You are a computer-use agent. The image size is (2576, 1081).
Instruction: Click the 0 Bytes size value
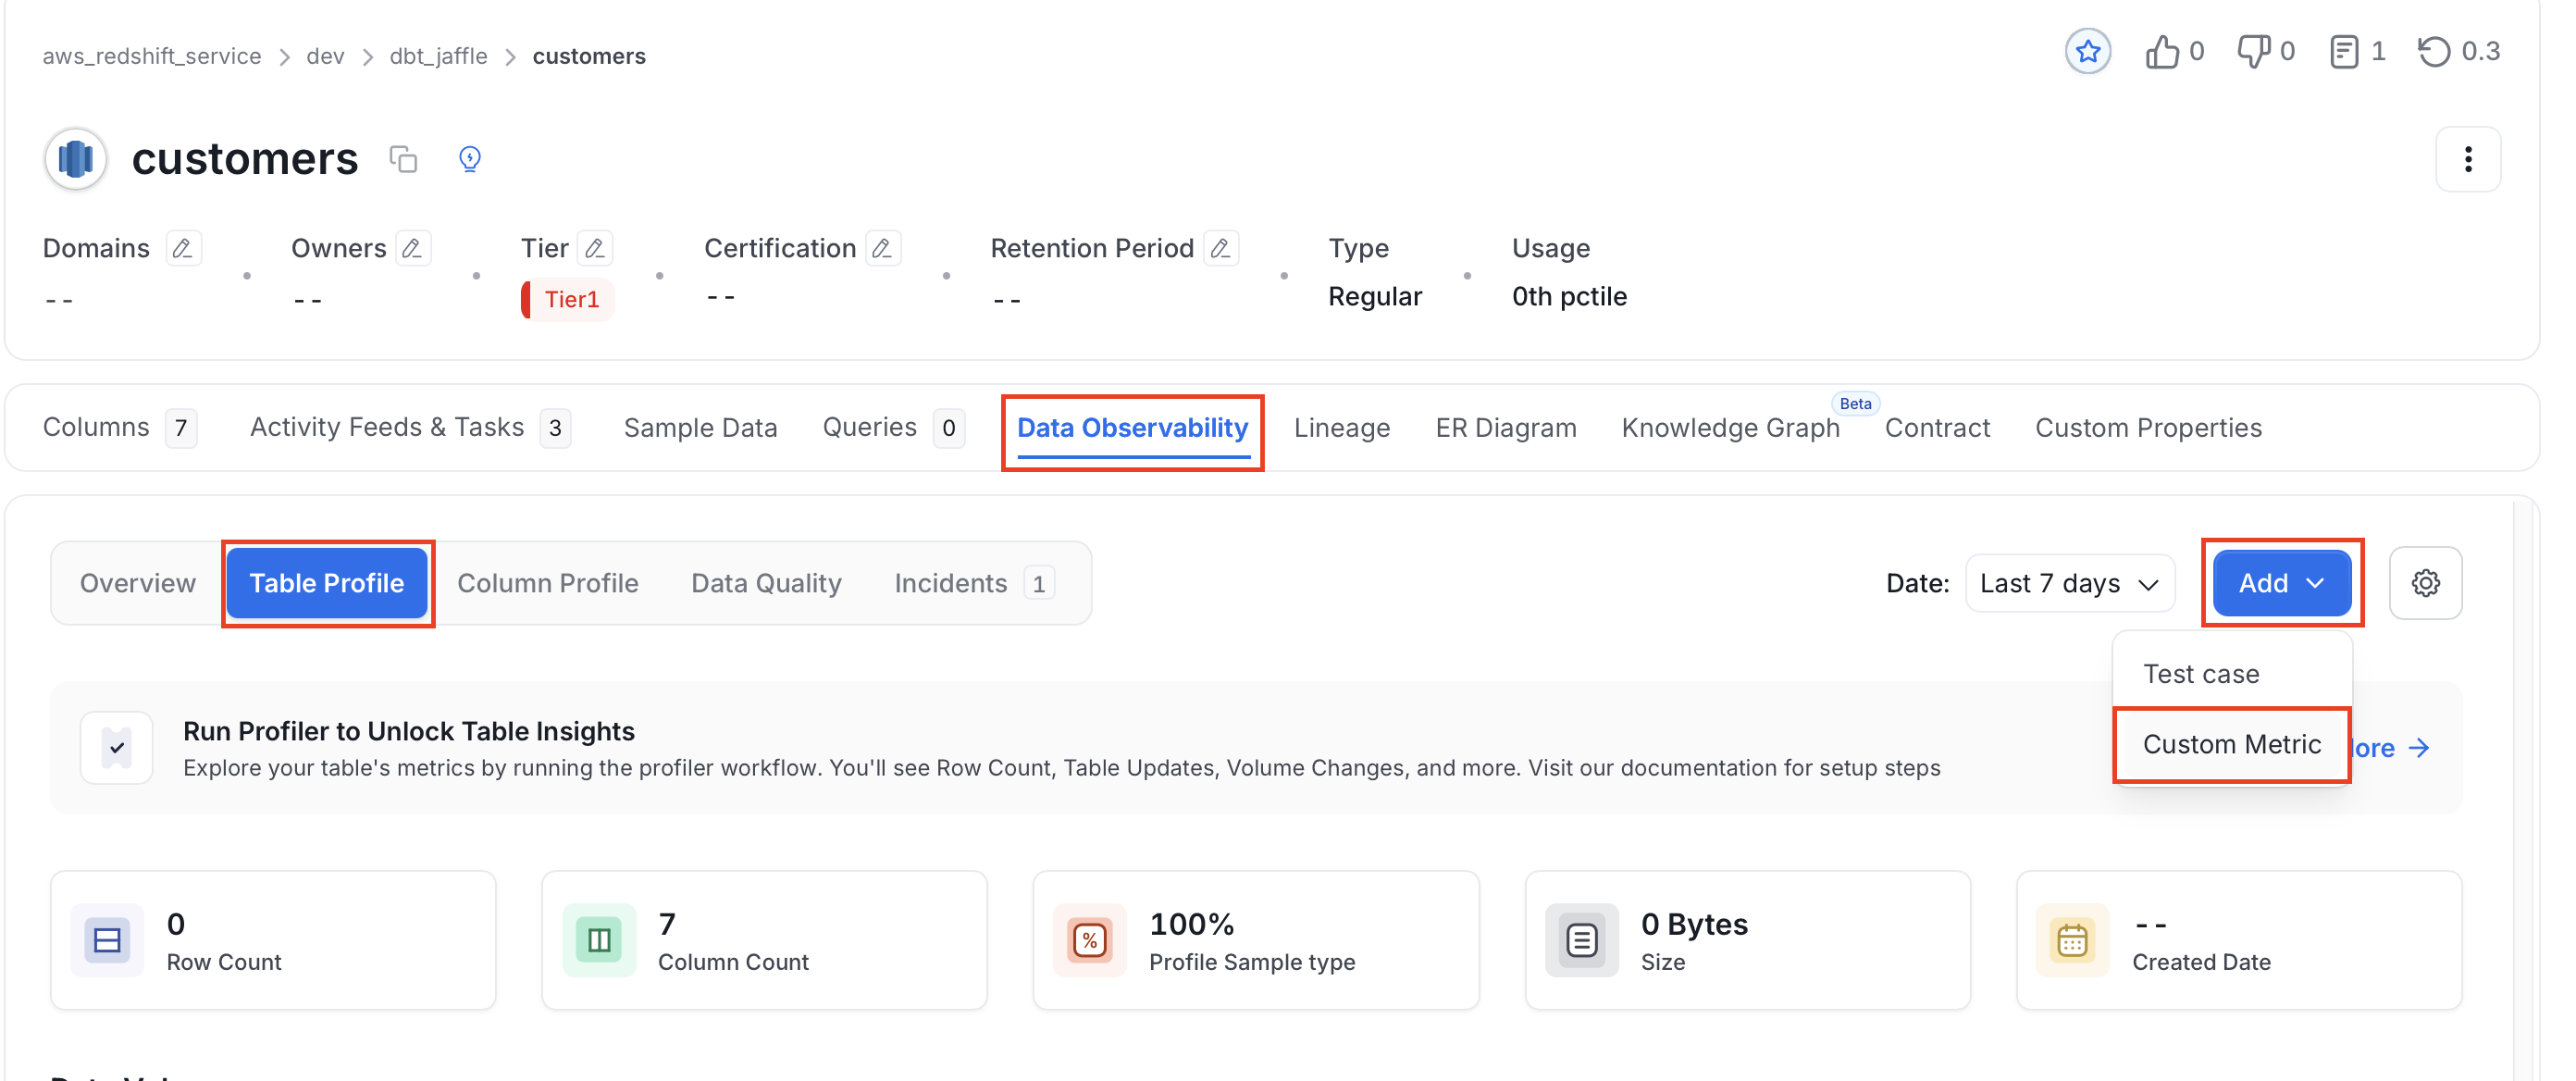tap(1694, 924)
